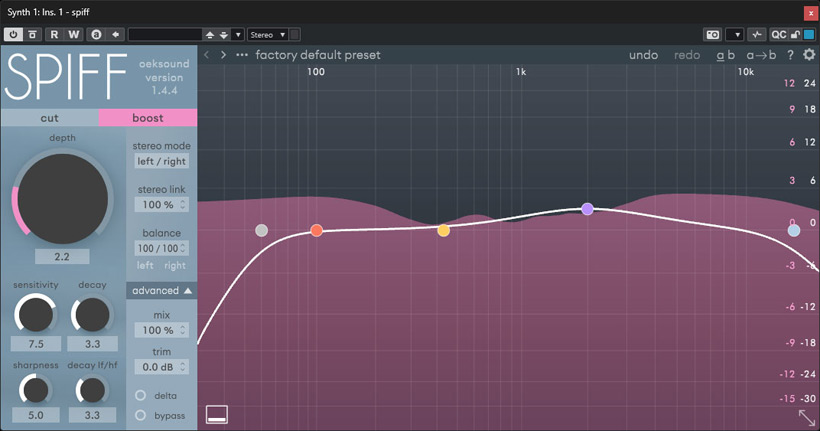Enable the delta radio button
Image resolution: width=820 pixels, height=431 pixels.
tap(140, 395)
